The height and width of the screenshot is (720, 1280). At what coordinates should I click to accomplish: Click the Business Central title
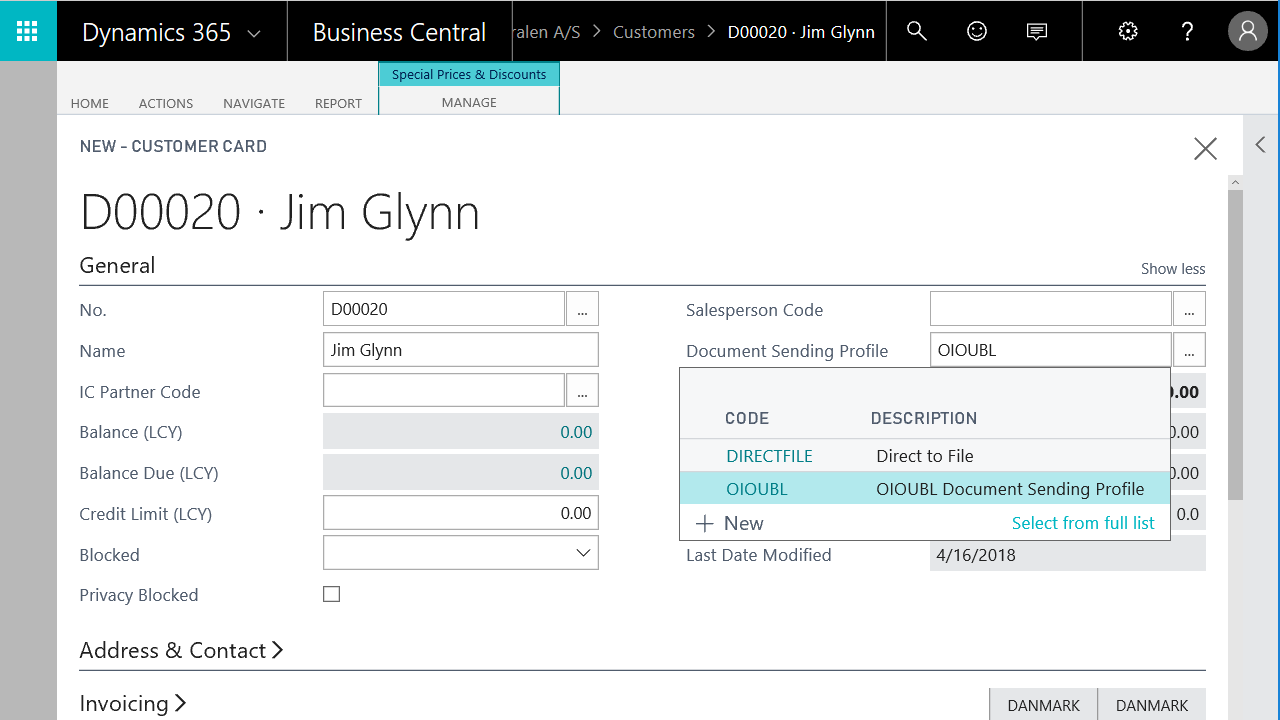pyautogui.click(x=399, y=32)
